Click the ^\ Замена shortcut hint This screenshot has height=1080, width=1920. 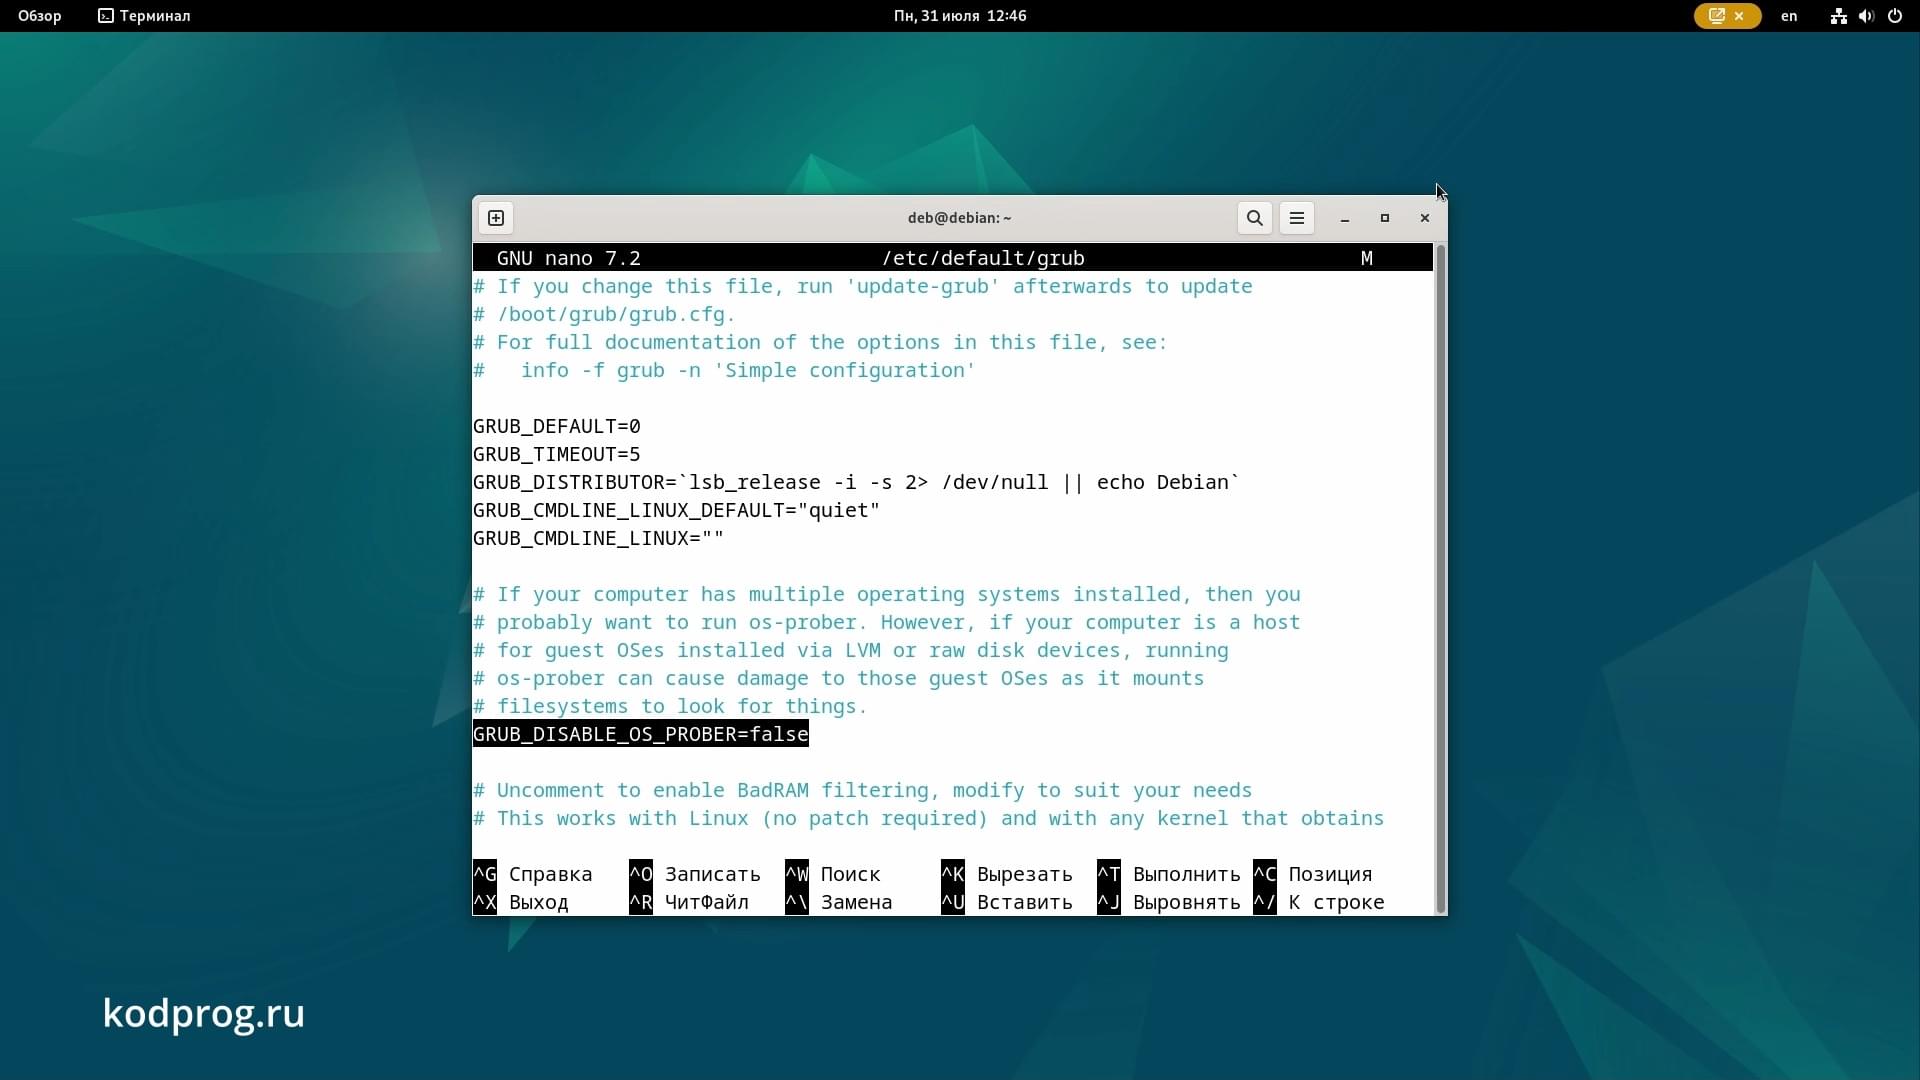click(x=839, y=902)
